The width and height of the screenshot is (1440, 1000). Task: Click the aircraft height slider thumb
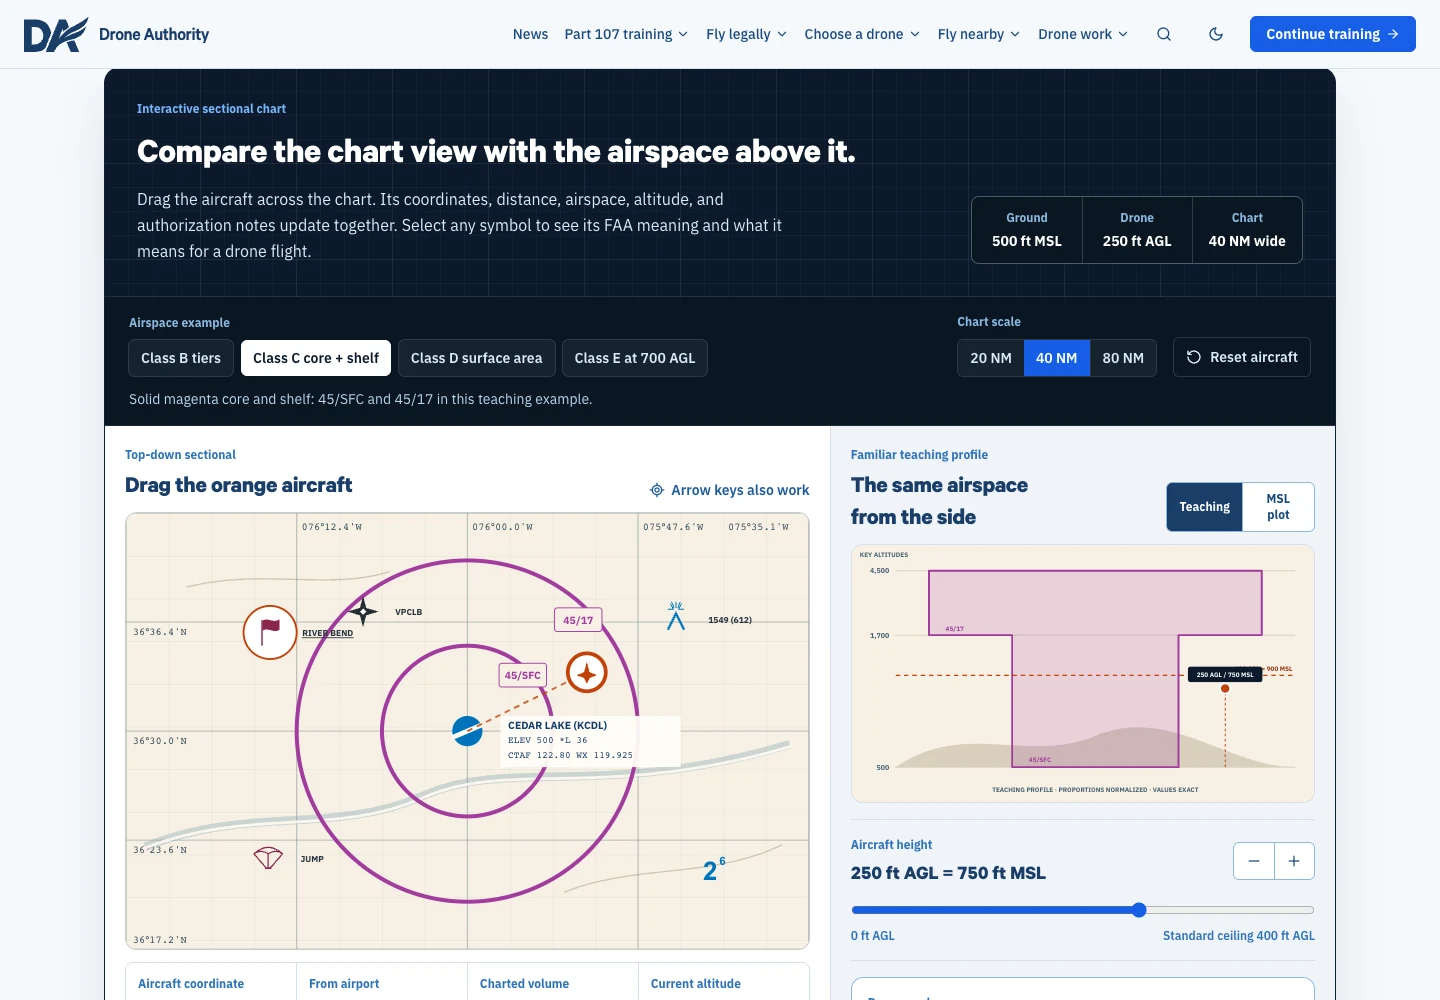tap(1139, 910)
